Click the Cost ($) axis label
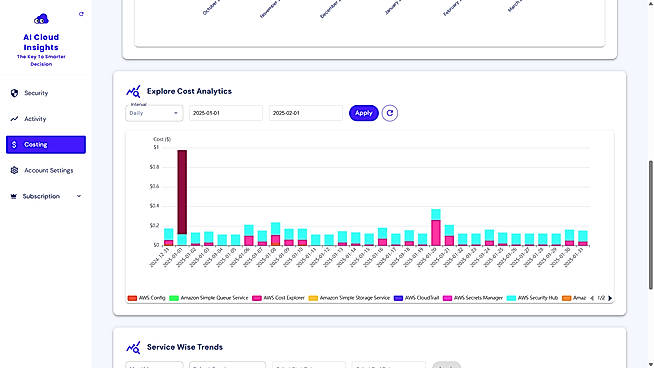The width and height of the screenshot is (654, 368). coord(162,139)
